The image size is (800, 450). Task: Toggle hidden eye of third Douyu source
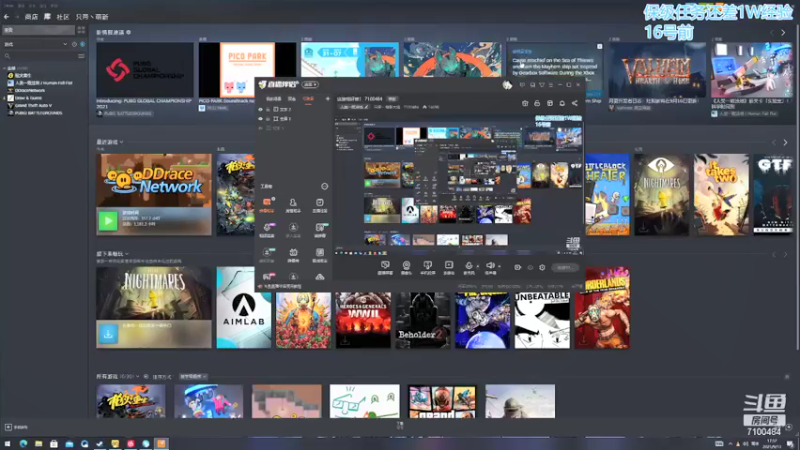pyautogui.click(x=260, y=128)
